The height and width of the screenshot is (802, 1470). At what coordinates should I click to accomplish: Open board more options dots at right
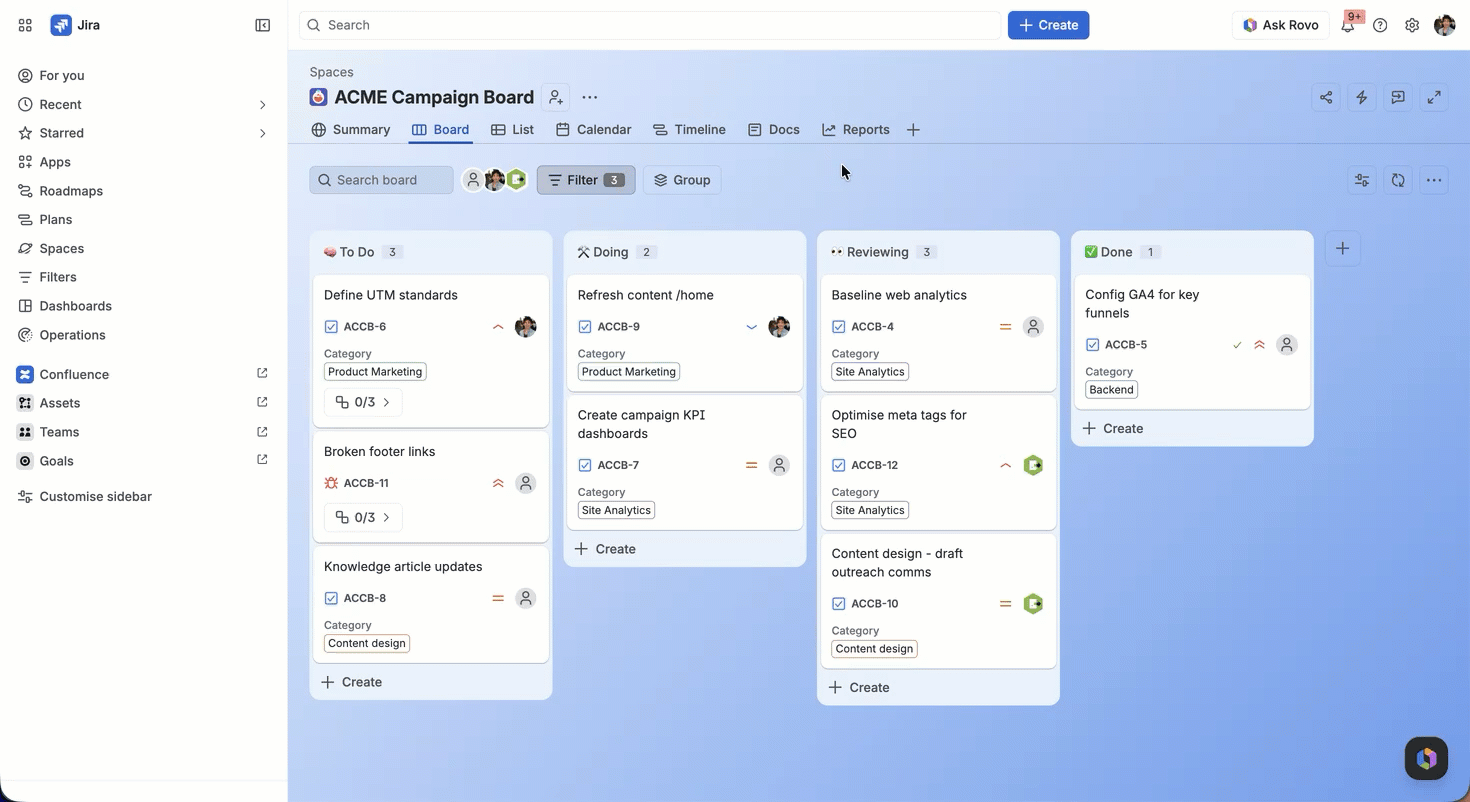point(1434,180)
